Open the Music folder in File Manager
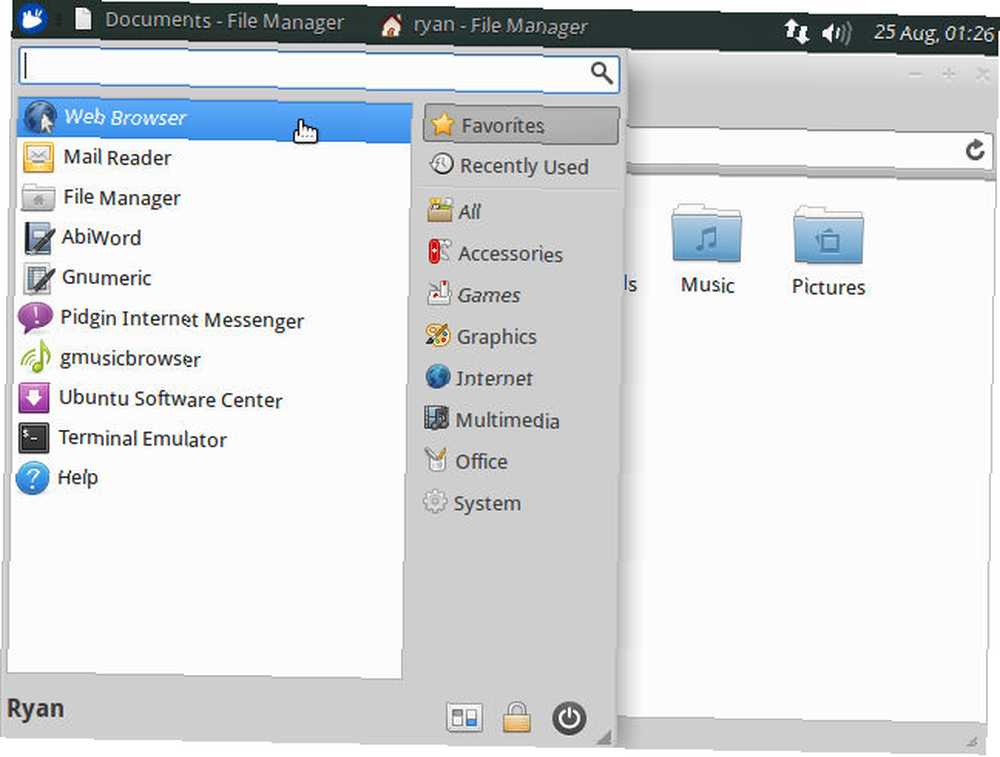The image size is (1000, 757). [707, 249]
